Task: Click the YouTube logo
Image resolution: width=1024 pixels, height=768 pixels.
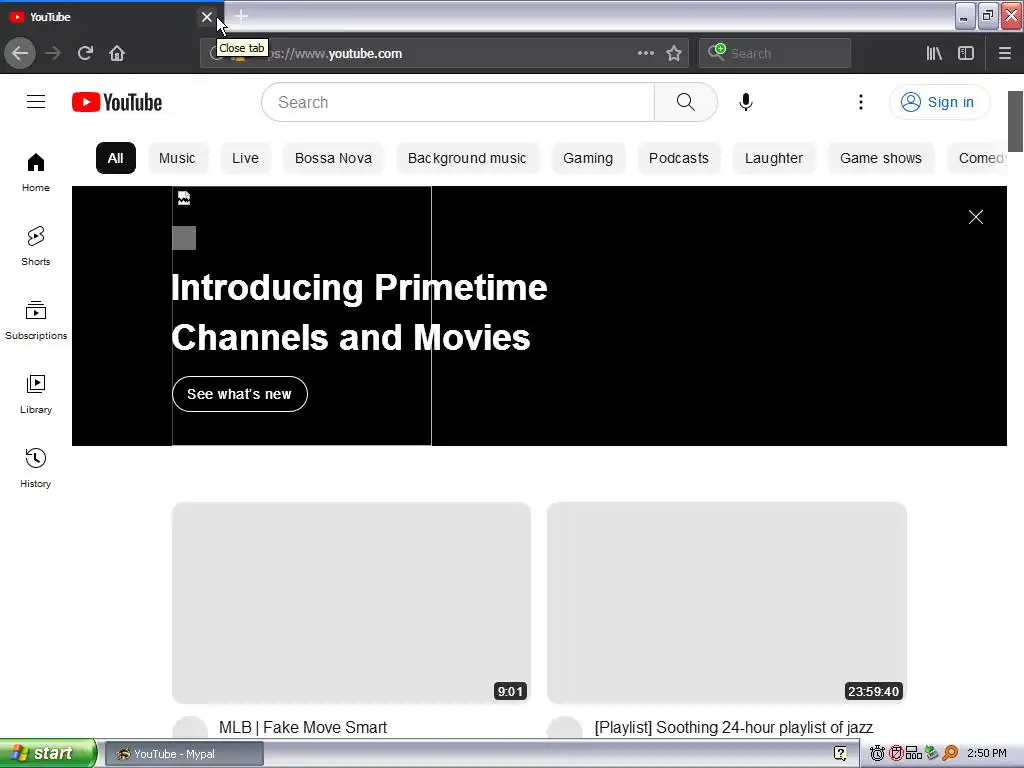Action: (117, 102)
